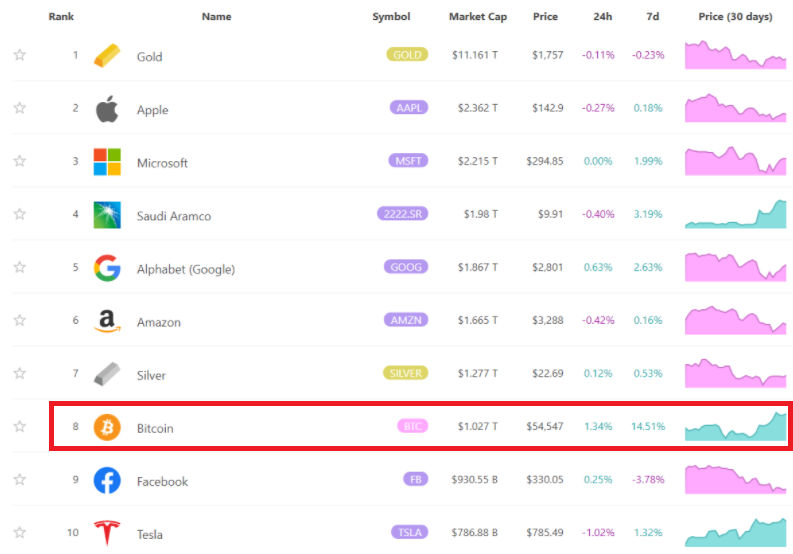The height and width of the screenshot is (554, 793).
Task: Open the Facebook company link
Action: (162, 482)
